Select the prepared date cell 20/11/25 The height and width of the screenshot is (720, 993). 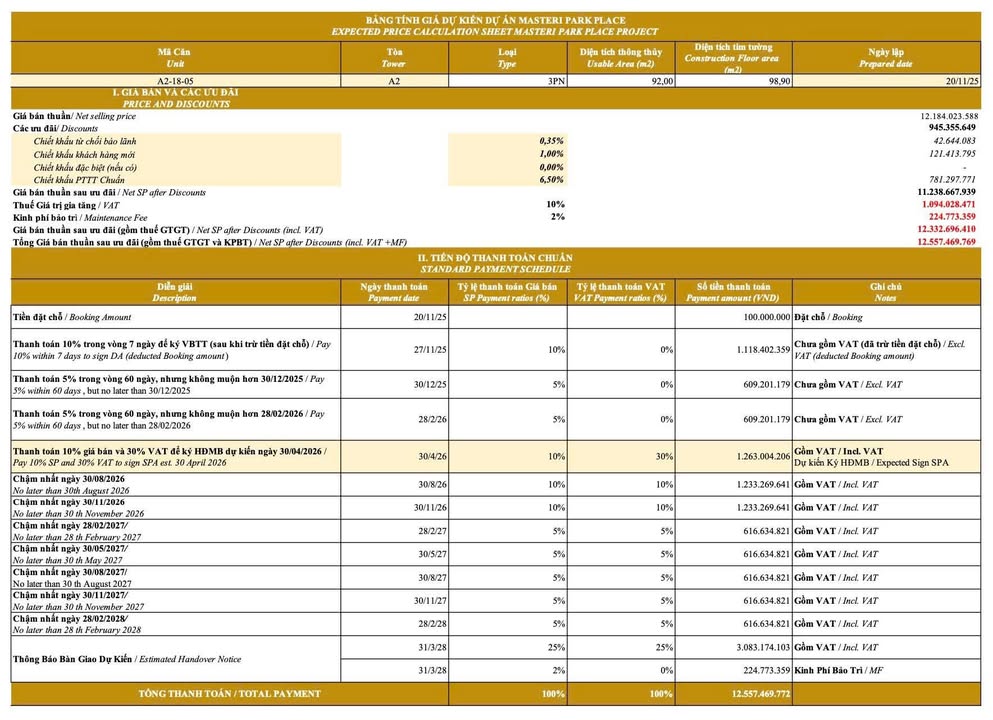885,81
